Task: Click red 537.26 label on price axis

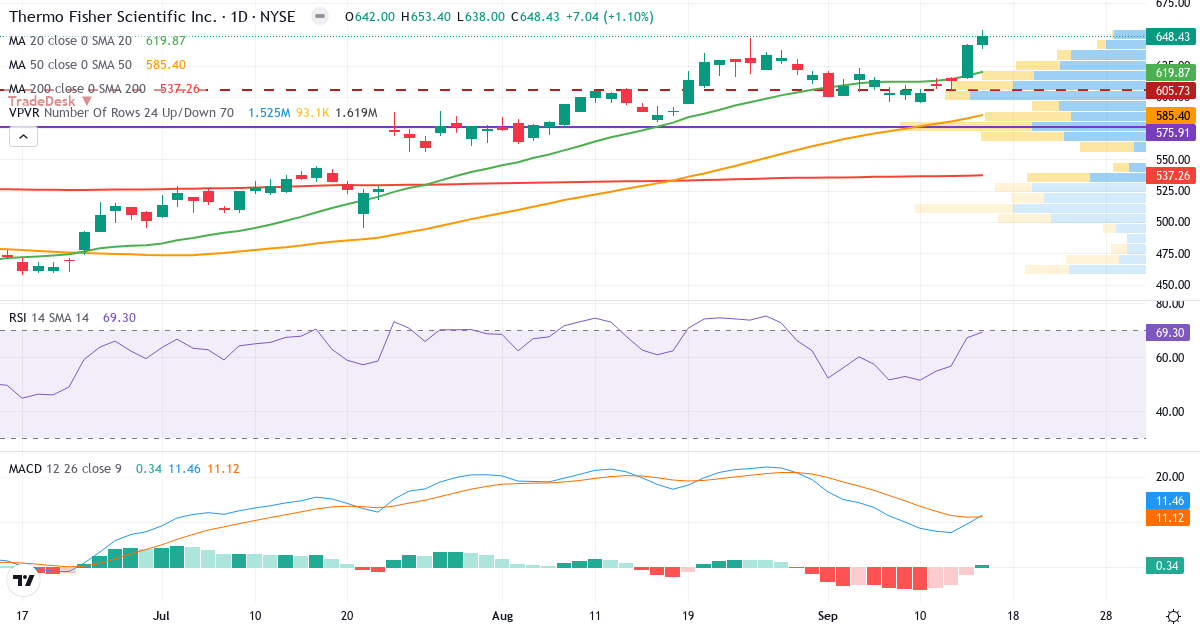Action: pos(1172,175)
